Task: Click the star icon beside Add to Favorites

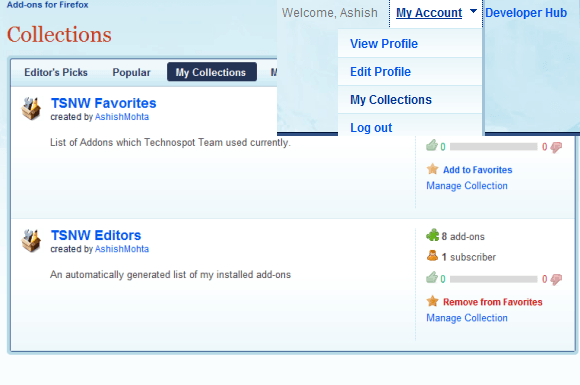Action: (x=432, y=169)
